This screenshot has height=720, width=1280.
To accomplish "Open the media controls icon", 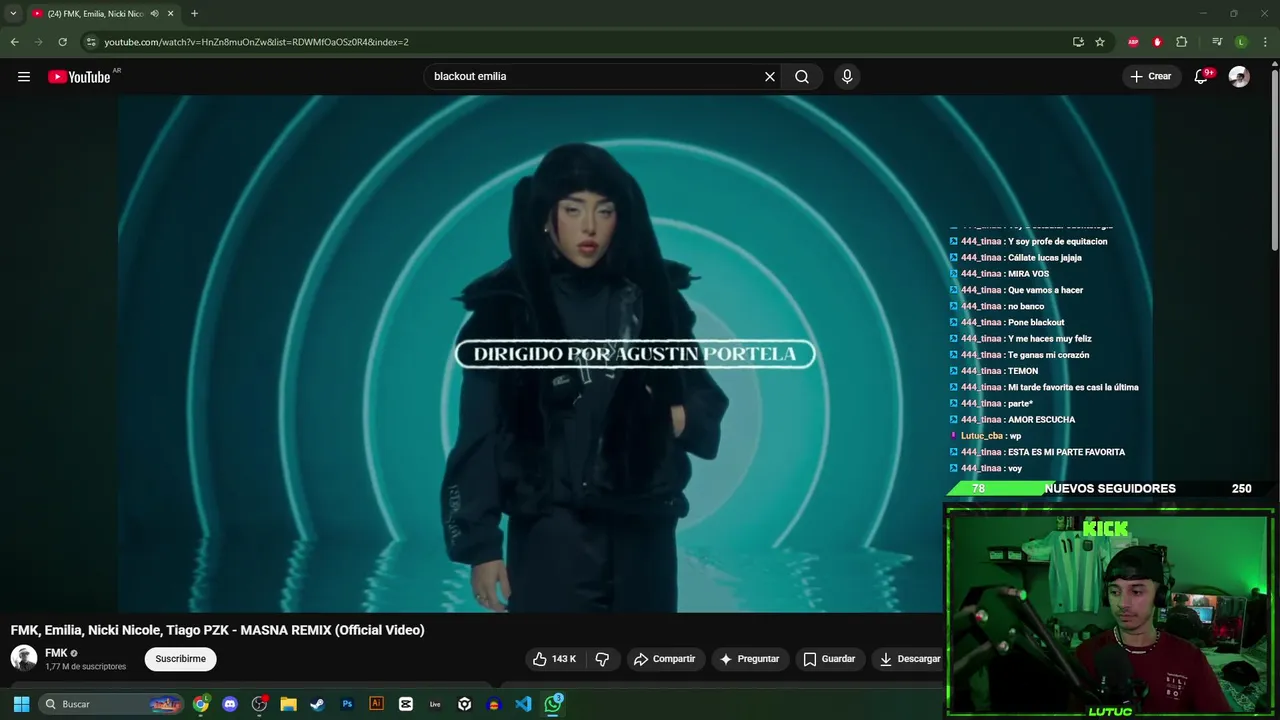I will click(x=1217, y=42).
